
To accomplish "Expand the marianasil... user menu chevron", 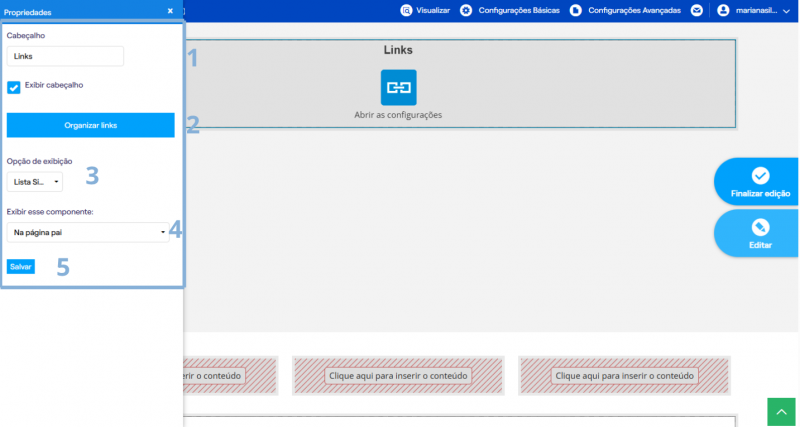I will (x=786, y=11).
